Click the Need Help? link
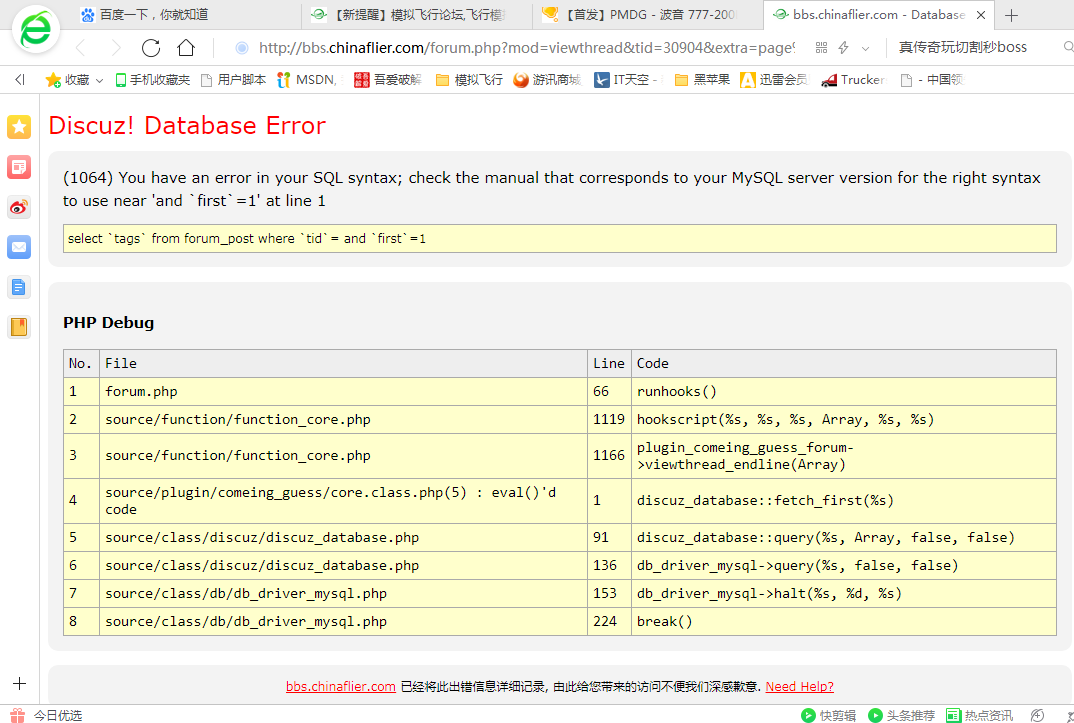The height and width of the screenshot is (723, 1074). coord(799,686)
